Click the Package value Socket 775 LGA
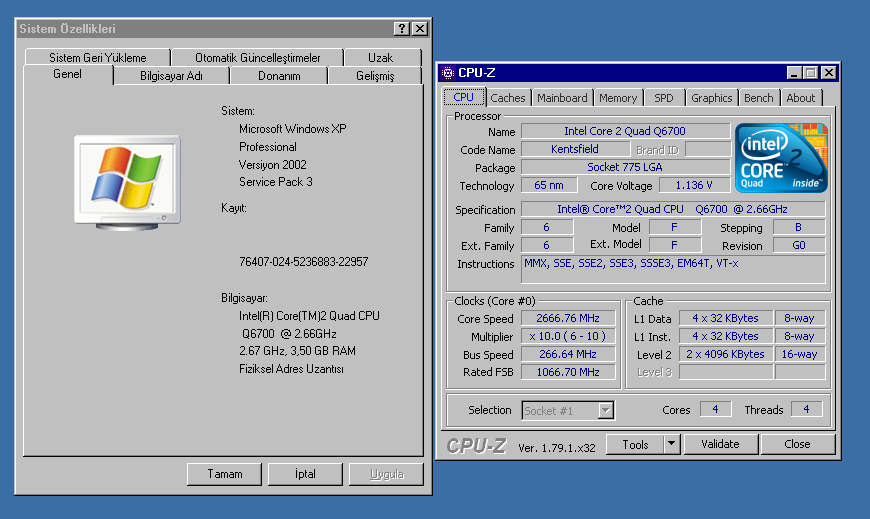 point(625,167)
